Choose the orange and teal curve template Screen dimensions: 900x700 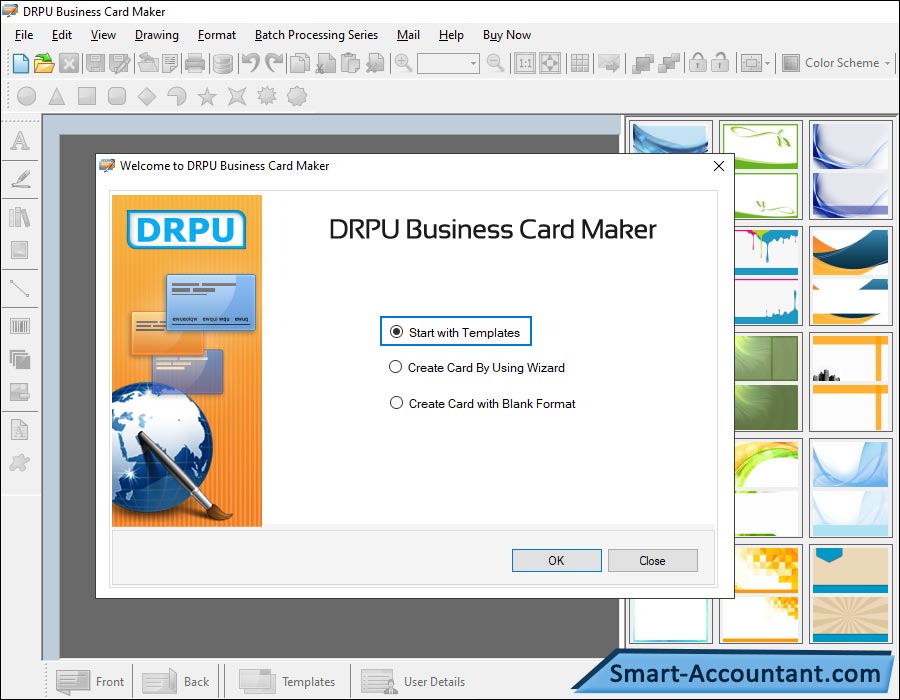pyautogui.click(x=850, y=277)
